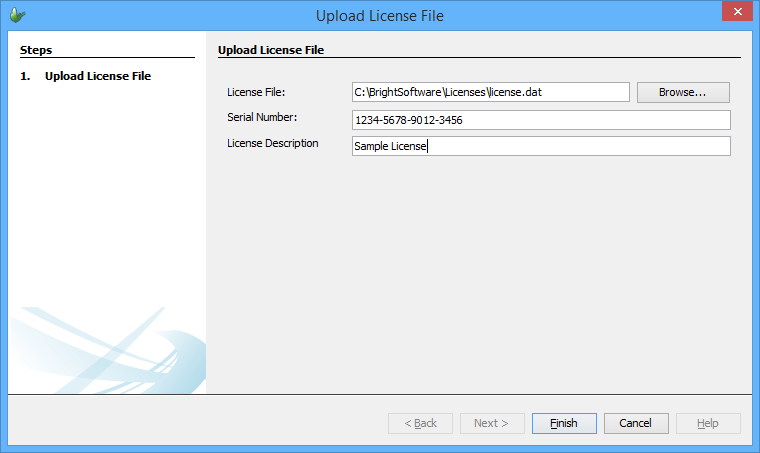
Task: Click the bold Upload License File panel header
Action: [270, 49]
